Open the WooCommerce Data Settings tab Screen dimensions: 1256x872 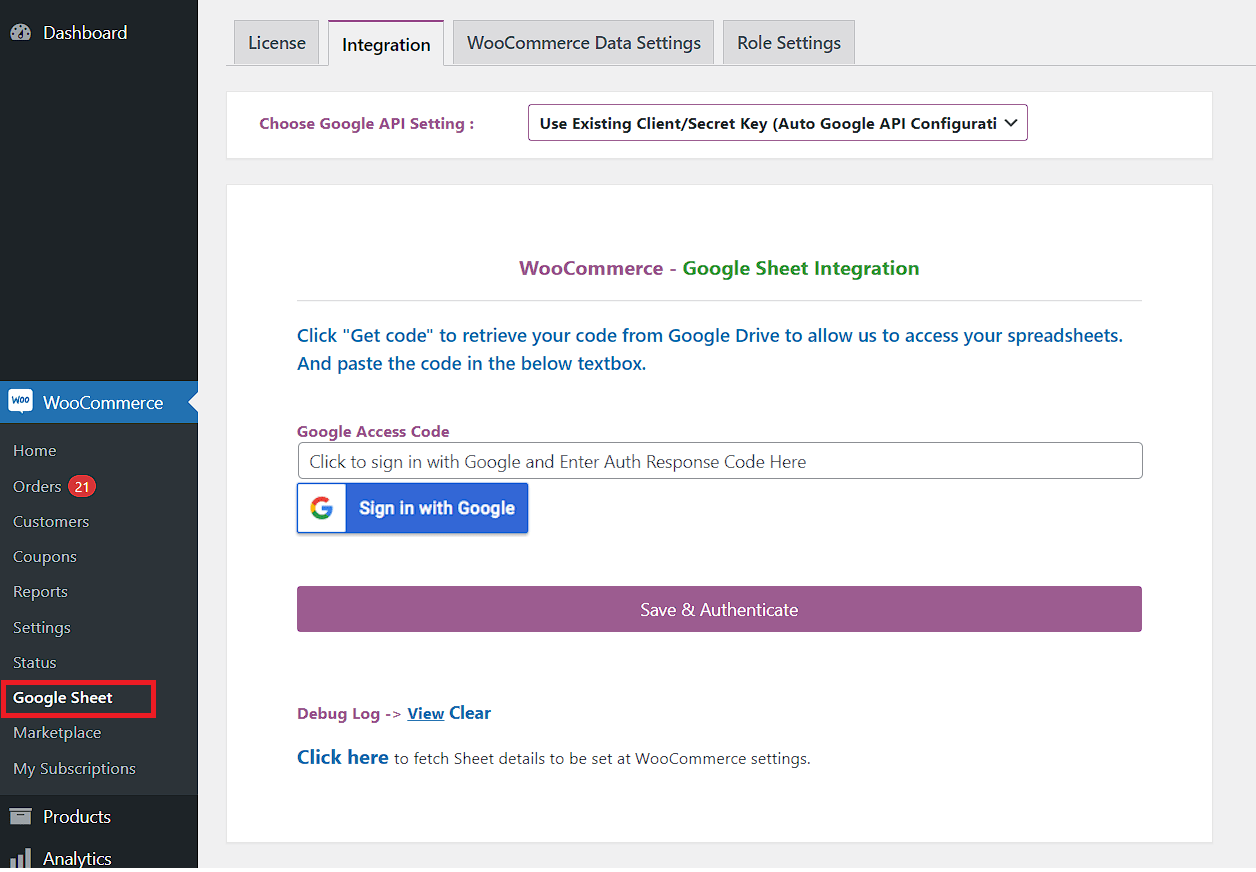click(x=584, y=43)
